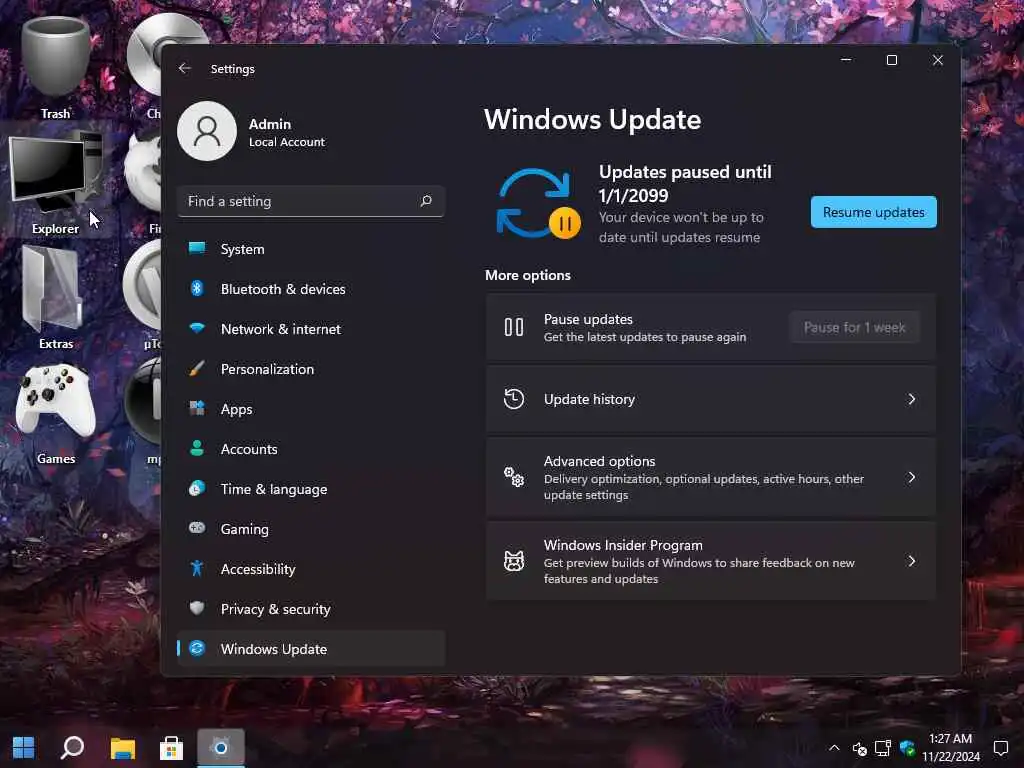The width and height of the screenshot is (1024, 768).
Task: Open Privacy & security settings
Action: (x=311, y=609)
